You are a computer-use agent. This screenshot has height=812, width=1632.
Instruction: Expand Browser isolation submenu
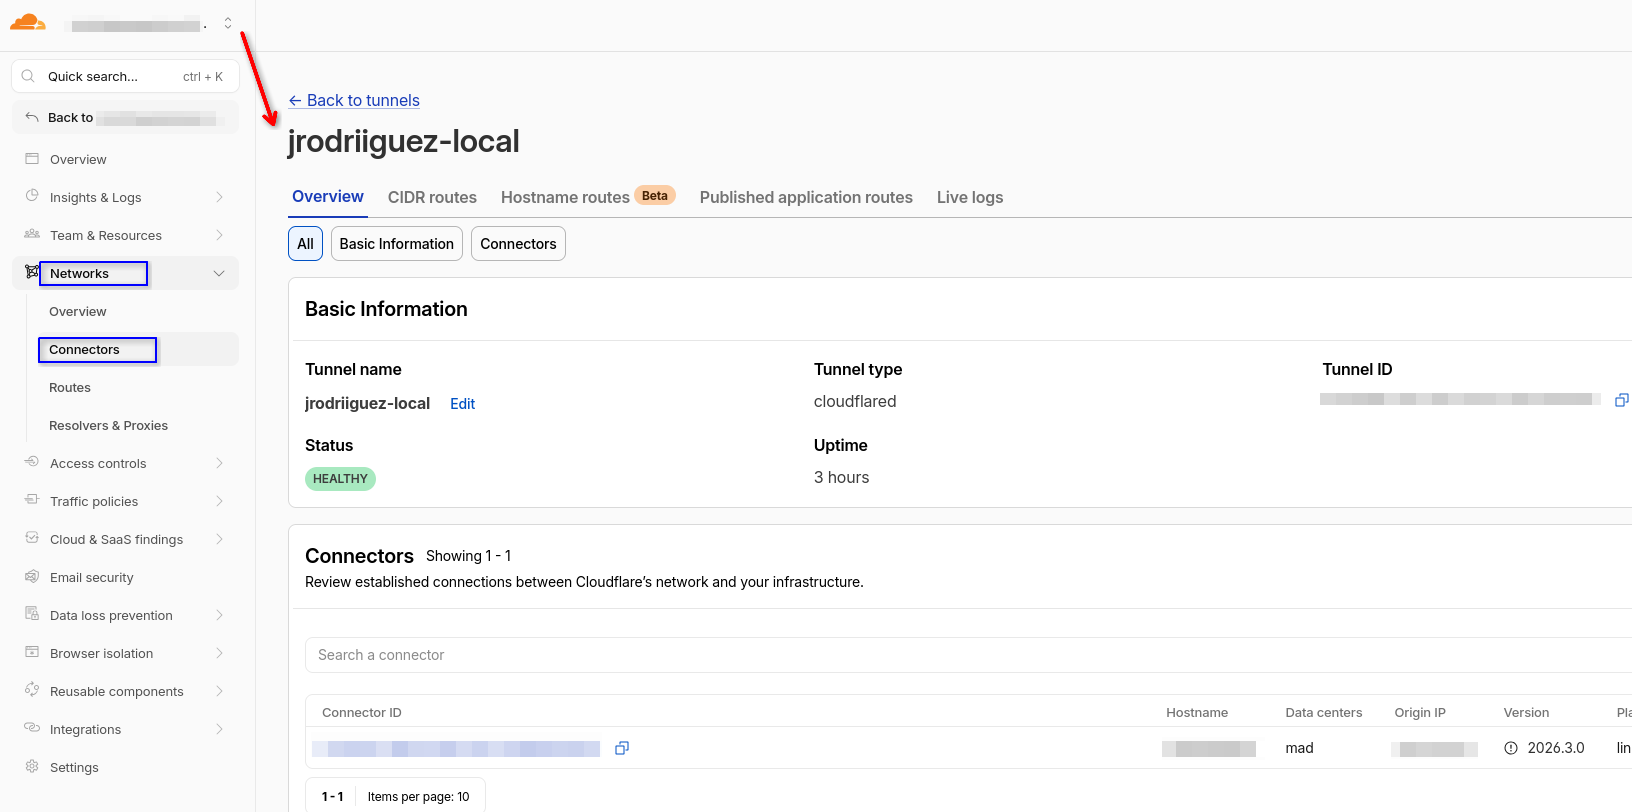pyautogui.click(x=219, y=653)
